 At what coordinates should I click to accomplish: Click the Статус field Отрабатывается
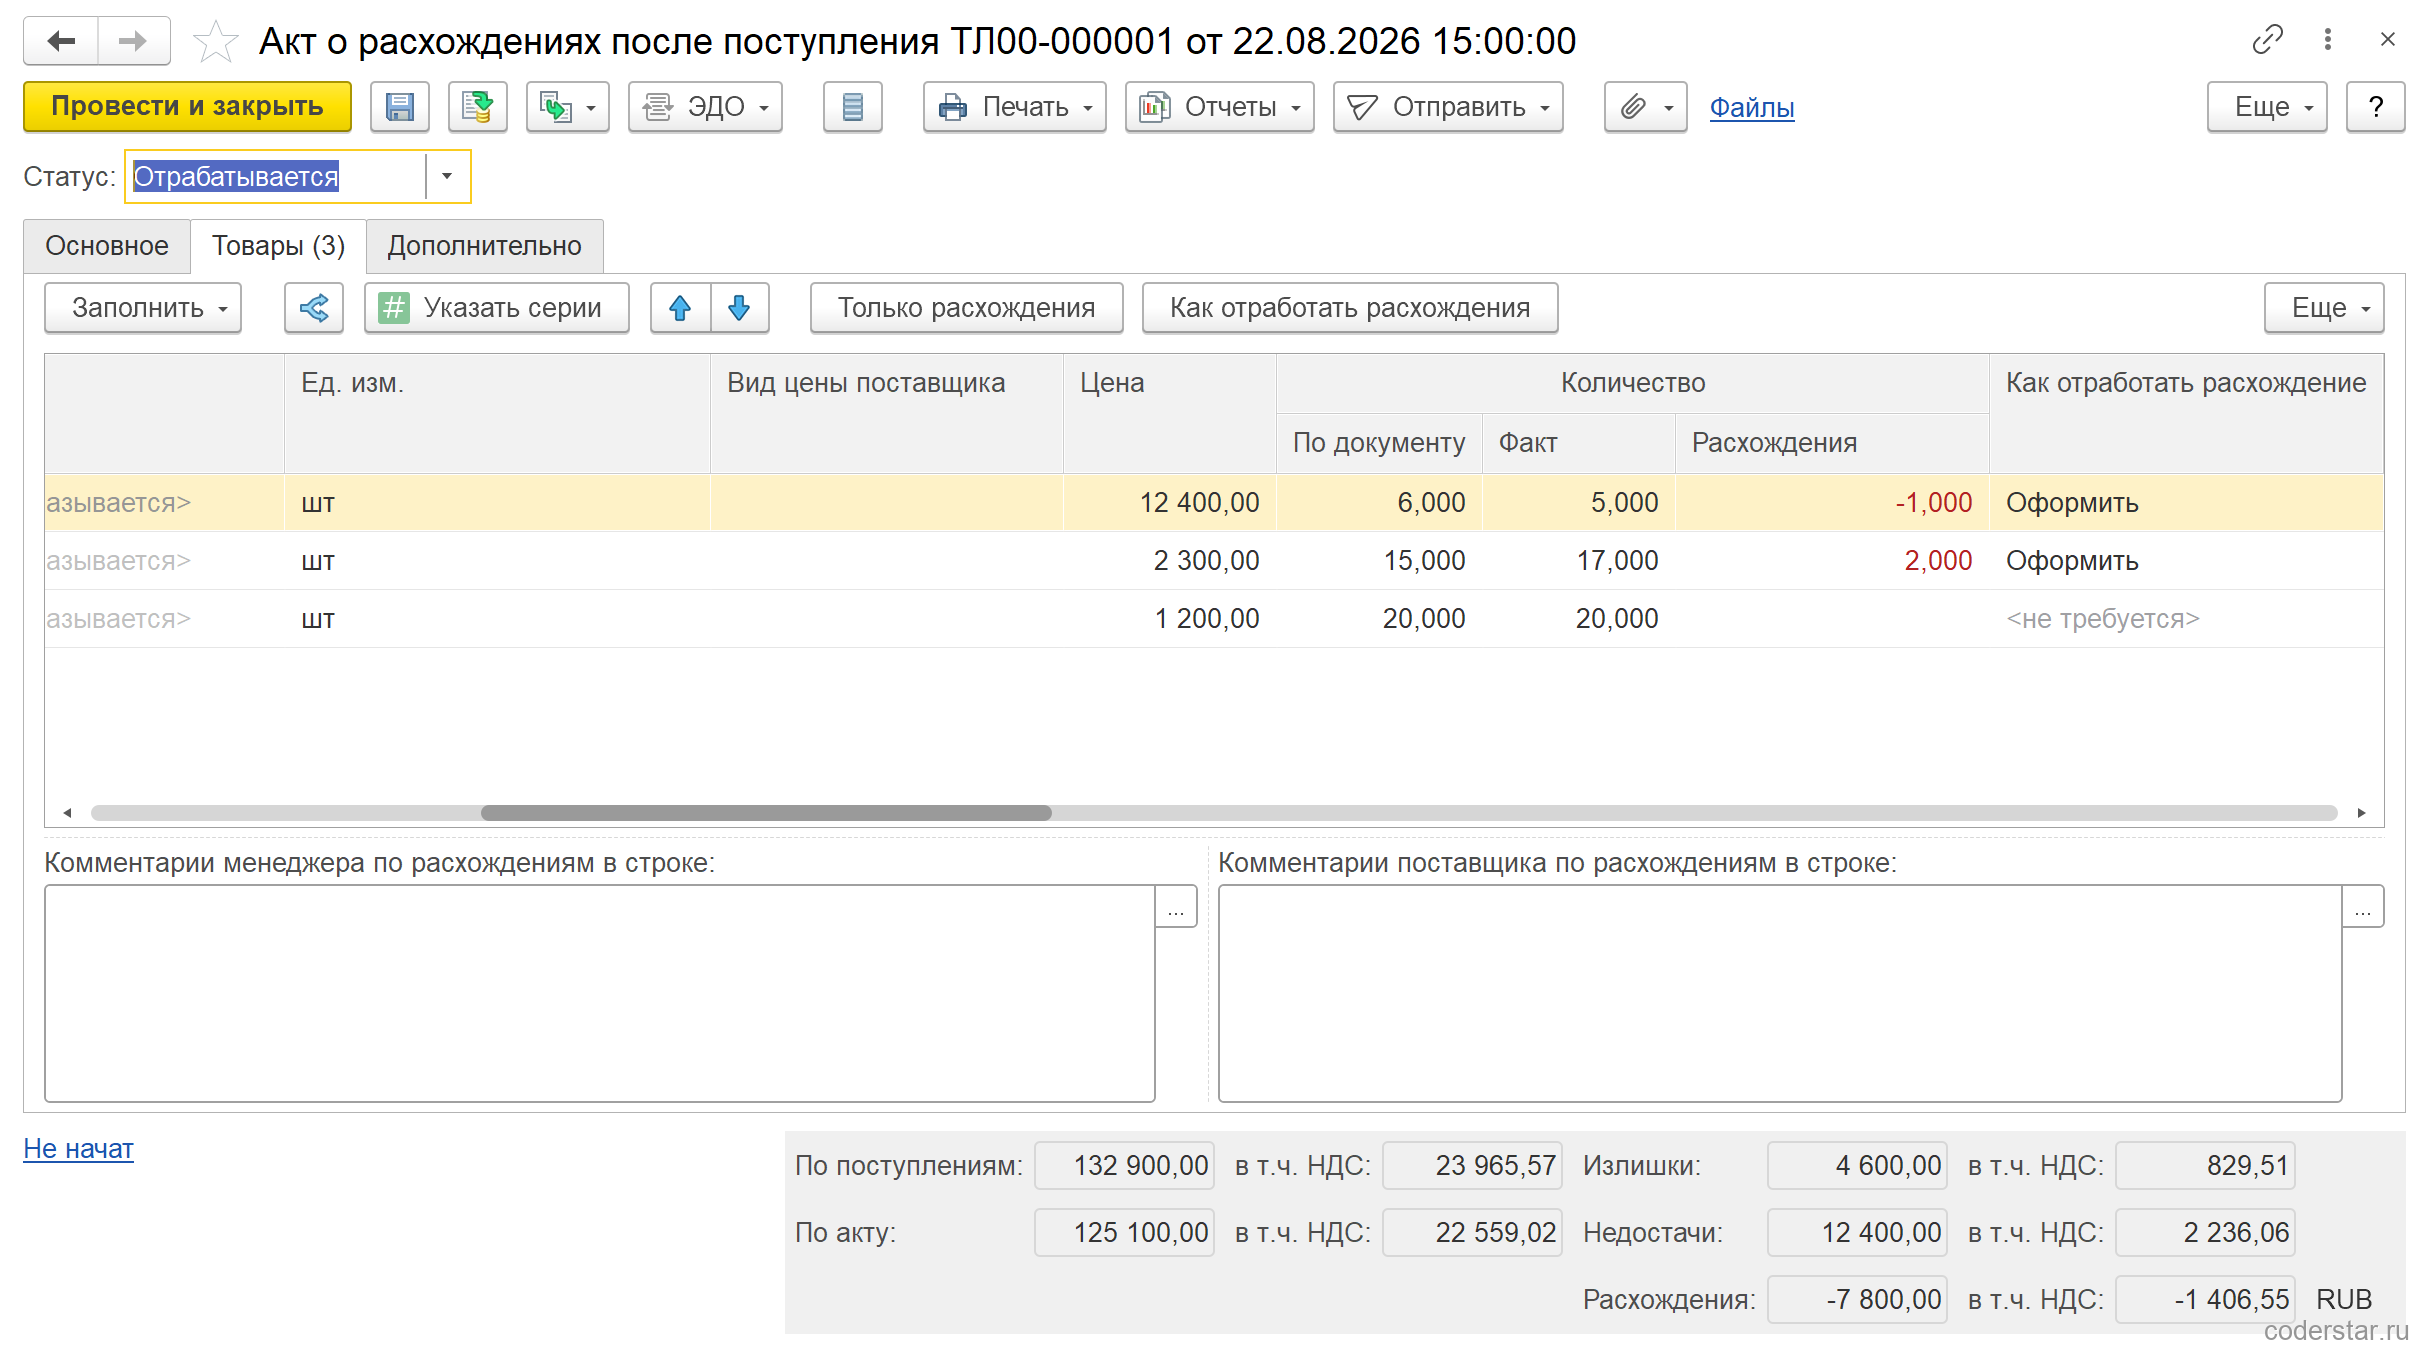coord(276,177)
